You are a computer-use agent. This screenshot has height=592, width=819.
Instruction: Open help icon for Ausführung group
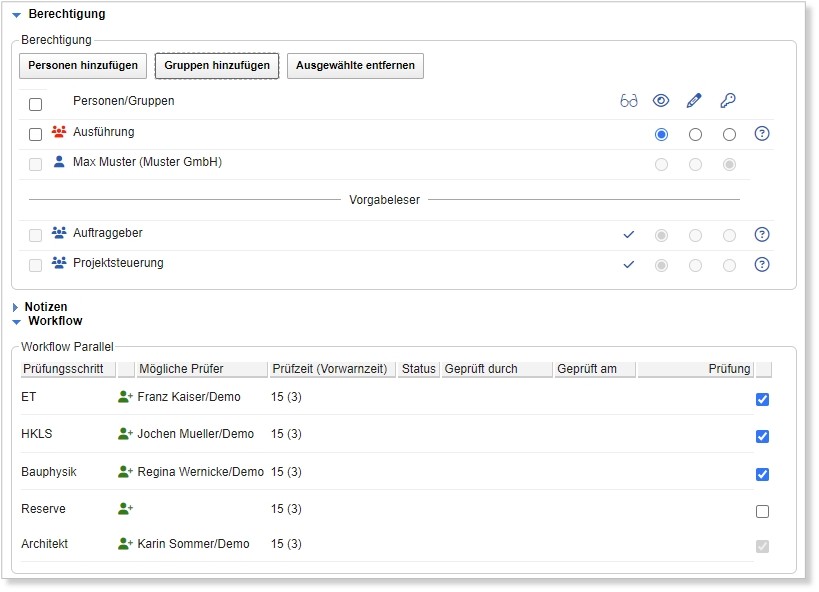click(762, 134)
